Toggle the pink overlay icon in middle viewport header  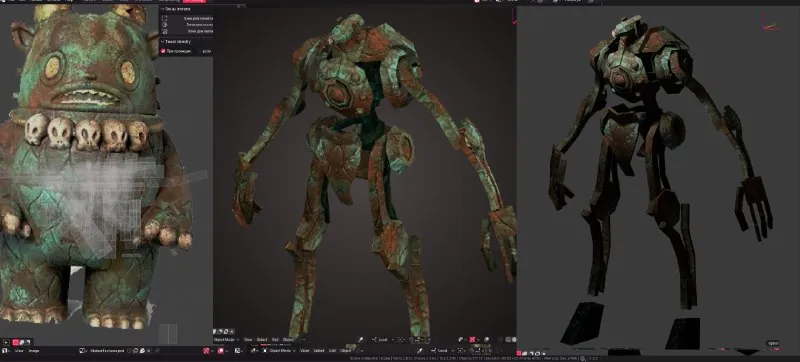472,340
